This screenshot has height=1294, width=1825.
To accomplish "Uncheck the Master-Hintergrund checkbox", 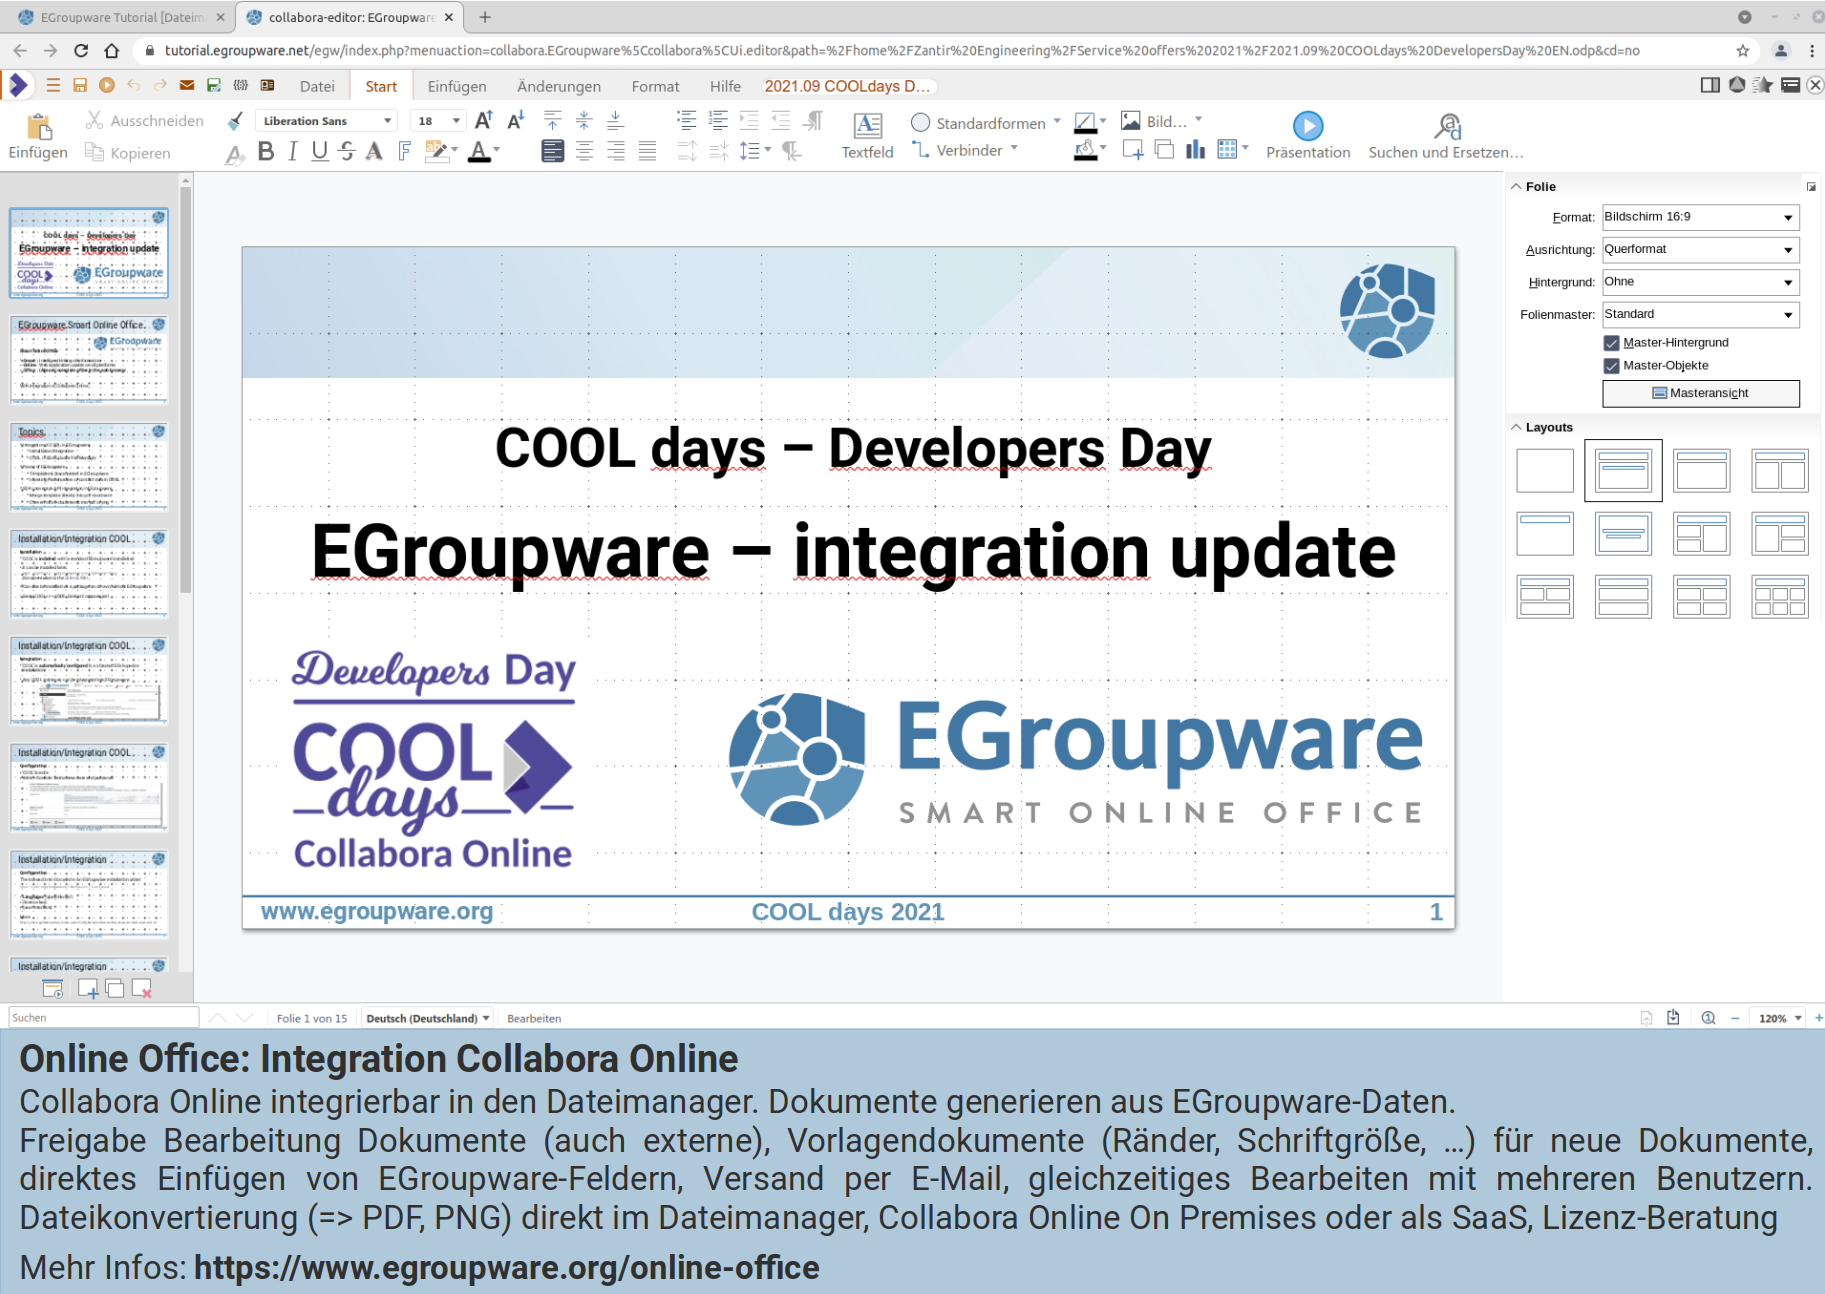I will [1611, 343].
